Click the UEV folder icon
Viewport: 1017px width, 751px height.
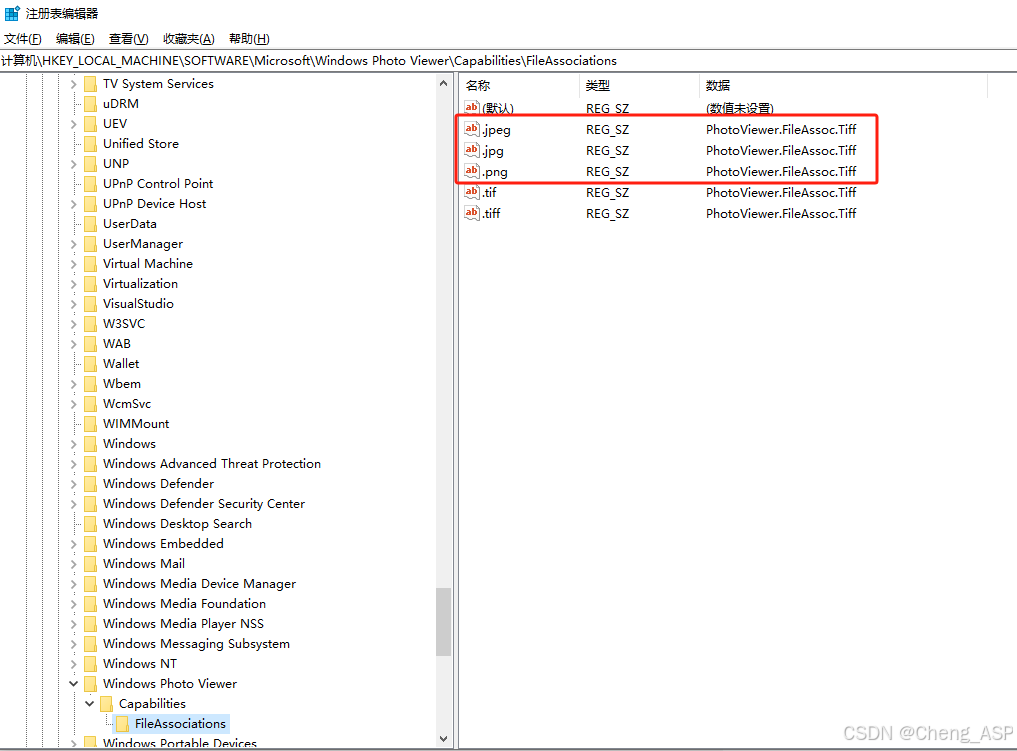coord(90,124)
